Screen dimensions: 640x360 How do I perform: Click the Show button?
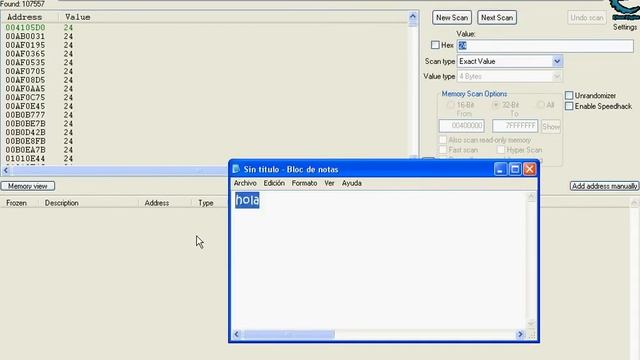coord(551,127)
